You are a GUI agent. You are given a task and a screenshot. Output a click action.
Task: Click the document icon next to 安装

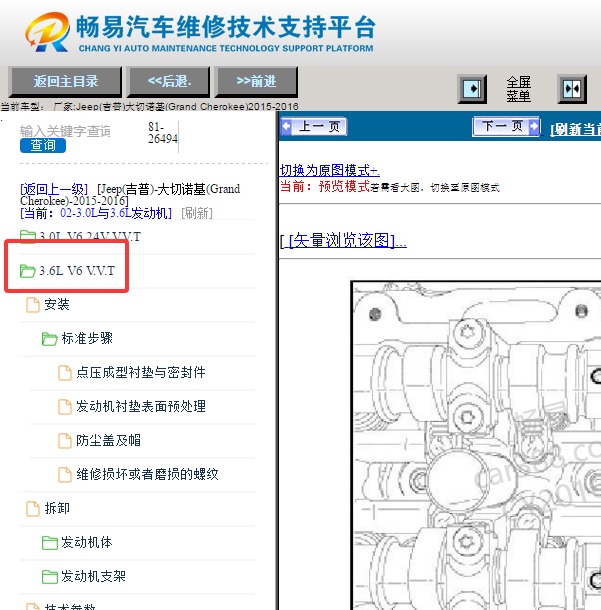pyautogui.click(x=33, y=305)
